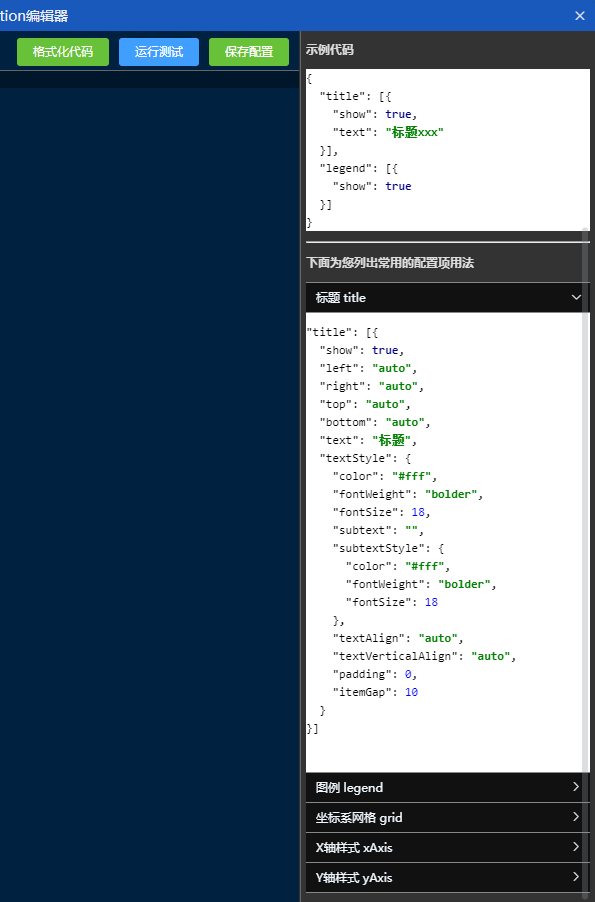The height and width of the screenshot is (902, 595).
Task: Save config with 保存配置 button
Action: click(249, 52)
